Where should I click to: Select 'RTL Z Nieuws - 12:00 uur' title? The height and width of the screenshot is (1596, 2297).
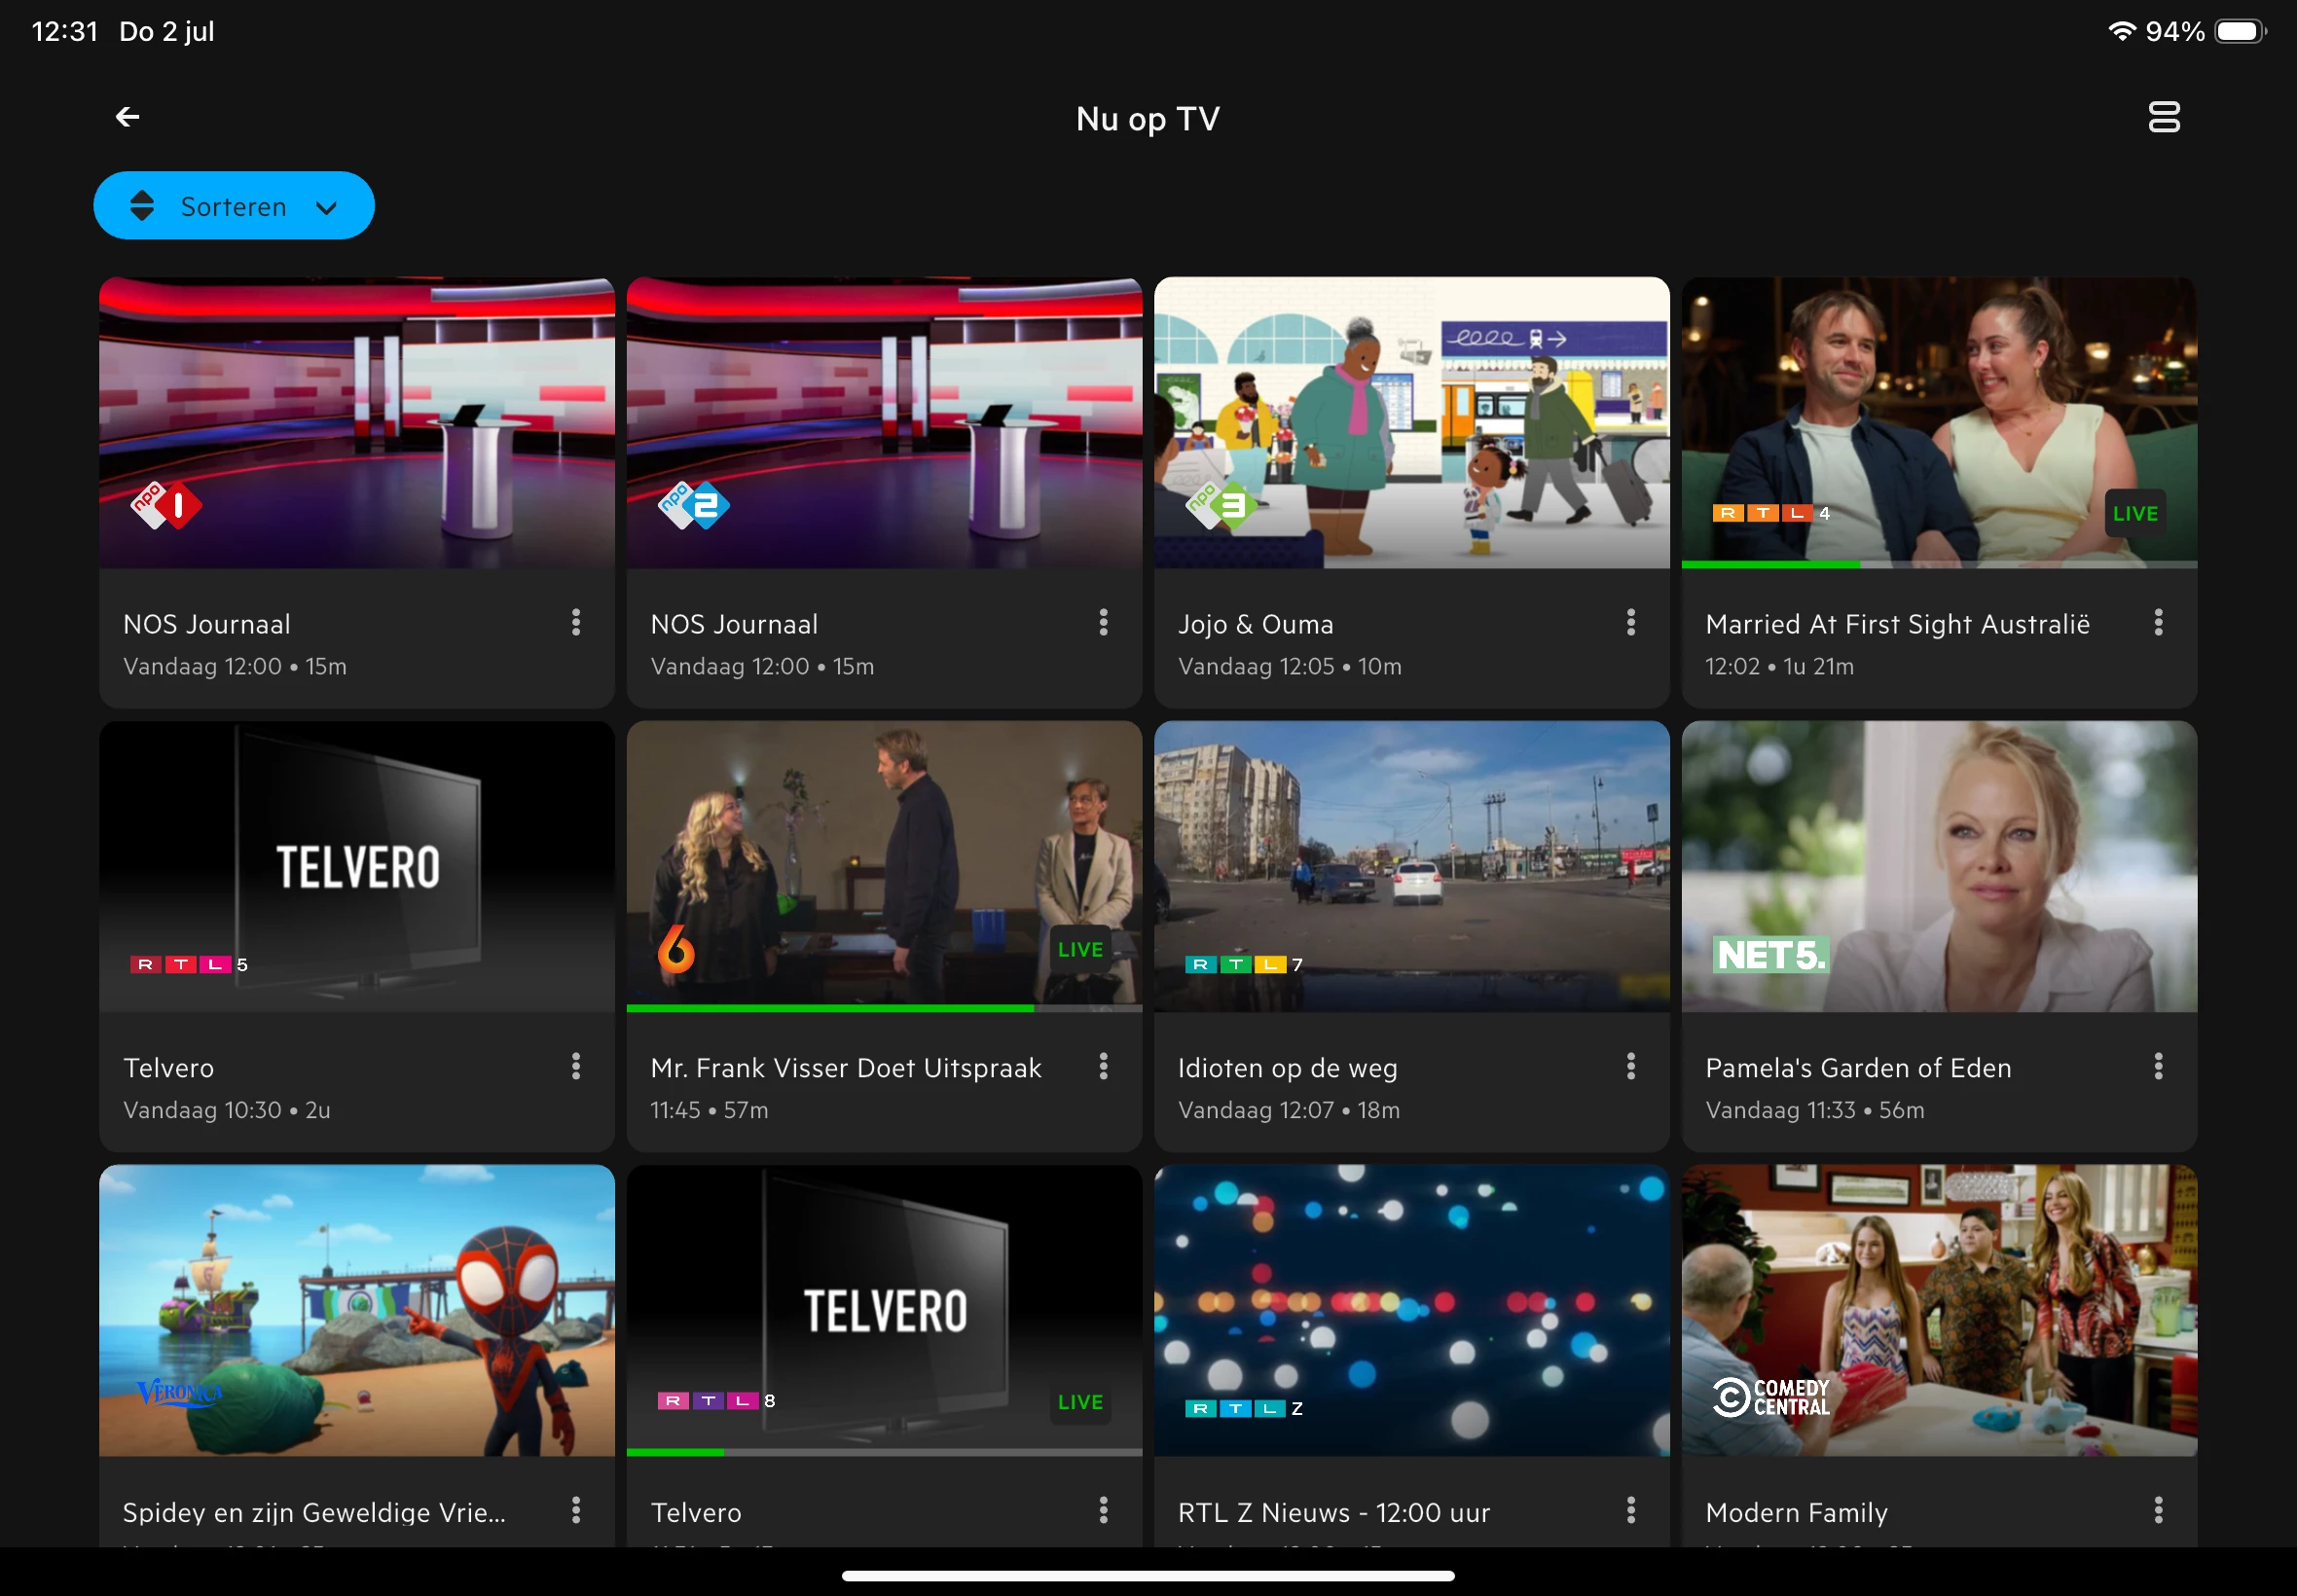point(1334,1512)
